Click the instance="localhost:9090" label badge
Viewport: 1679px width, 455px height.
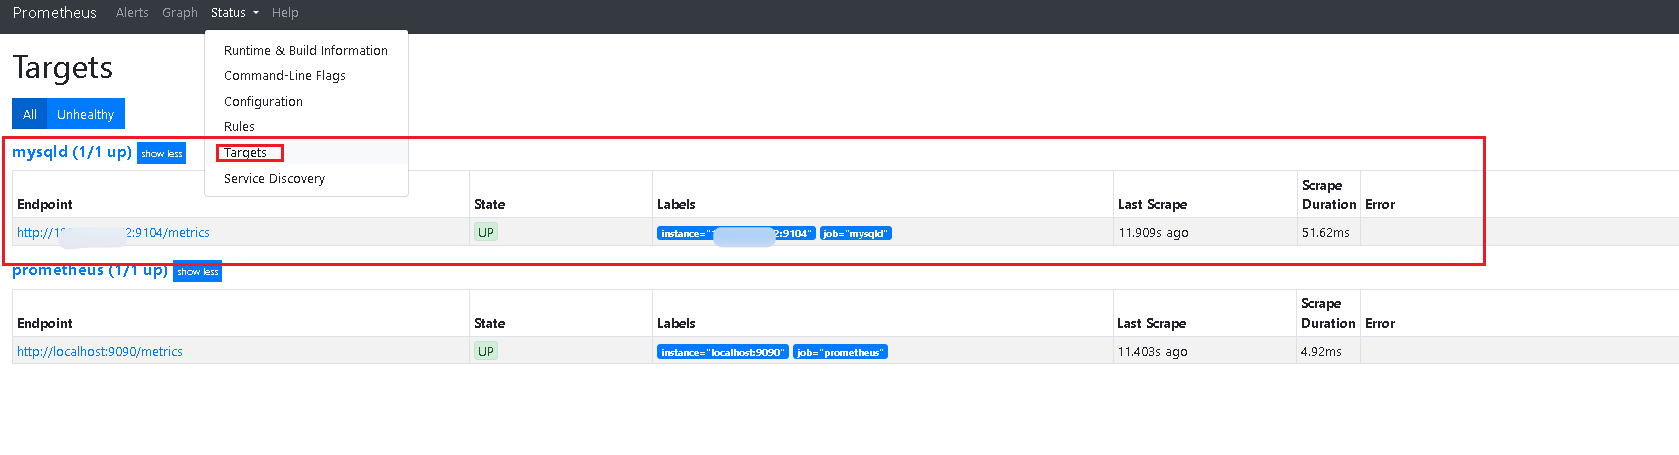[722, 352]
